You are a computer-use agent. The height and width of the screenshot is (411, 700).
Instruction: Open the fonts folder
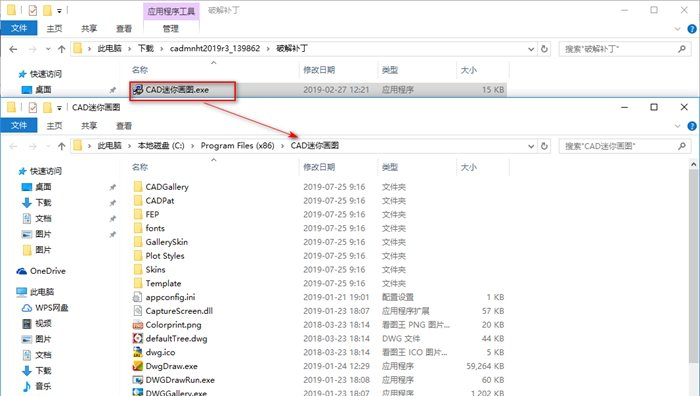click(x=154, y=228)
